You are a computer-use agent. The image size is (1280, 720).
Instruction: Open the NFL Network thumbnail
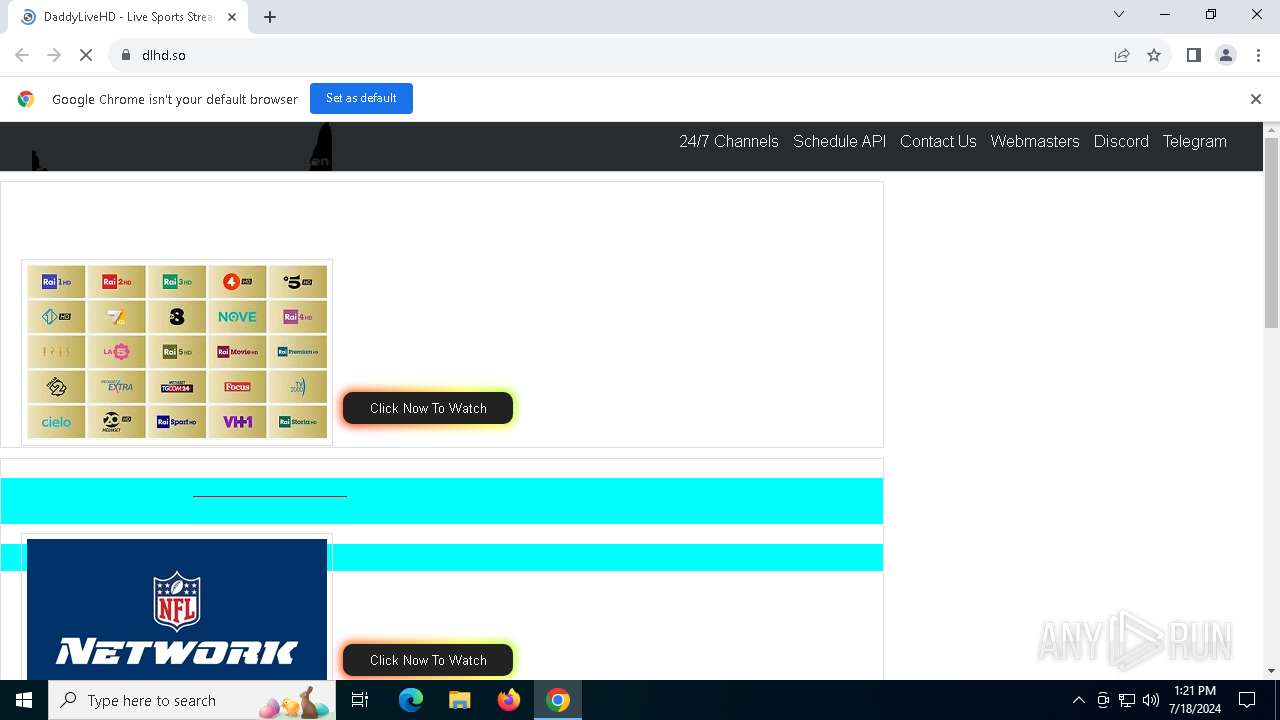(x=177, y=609)
